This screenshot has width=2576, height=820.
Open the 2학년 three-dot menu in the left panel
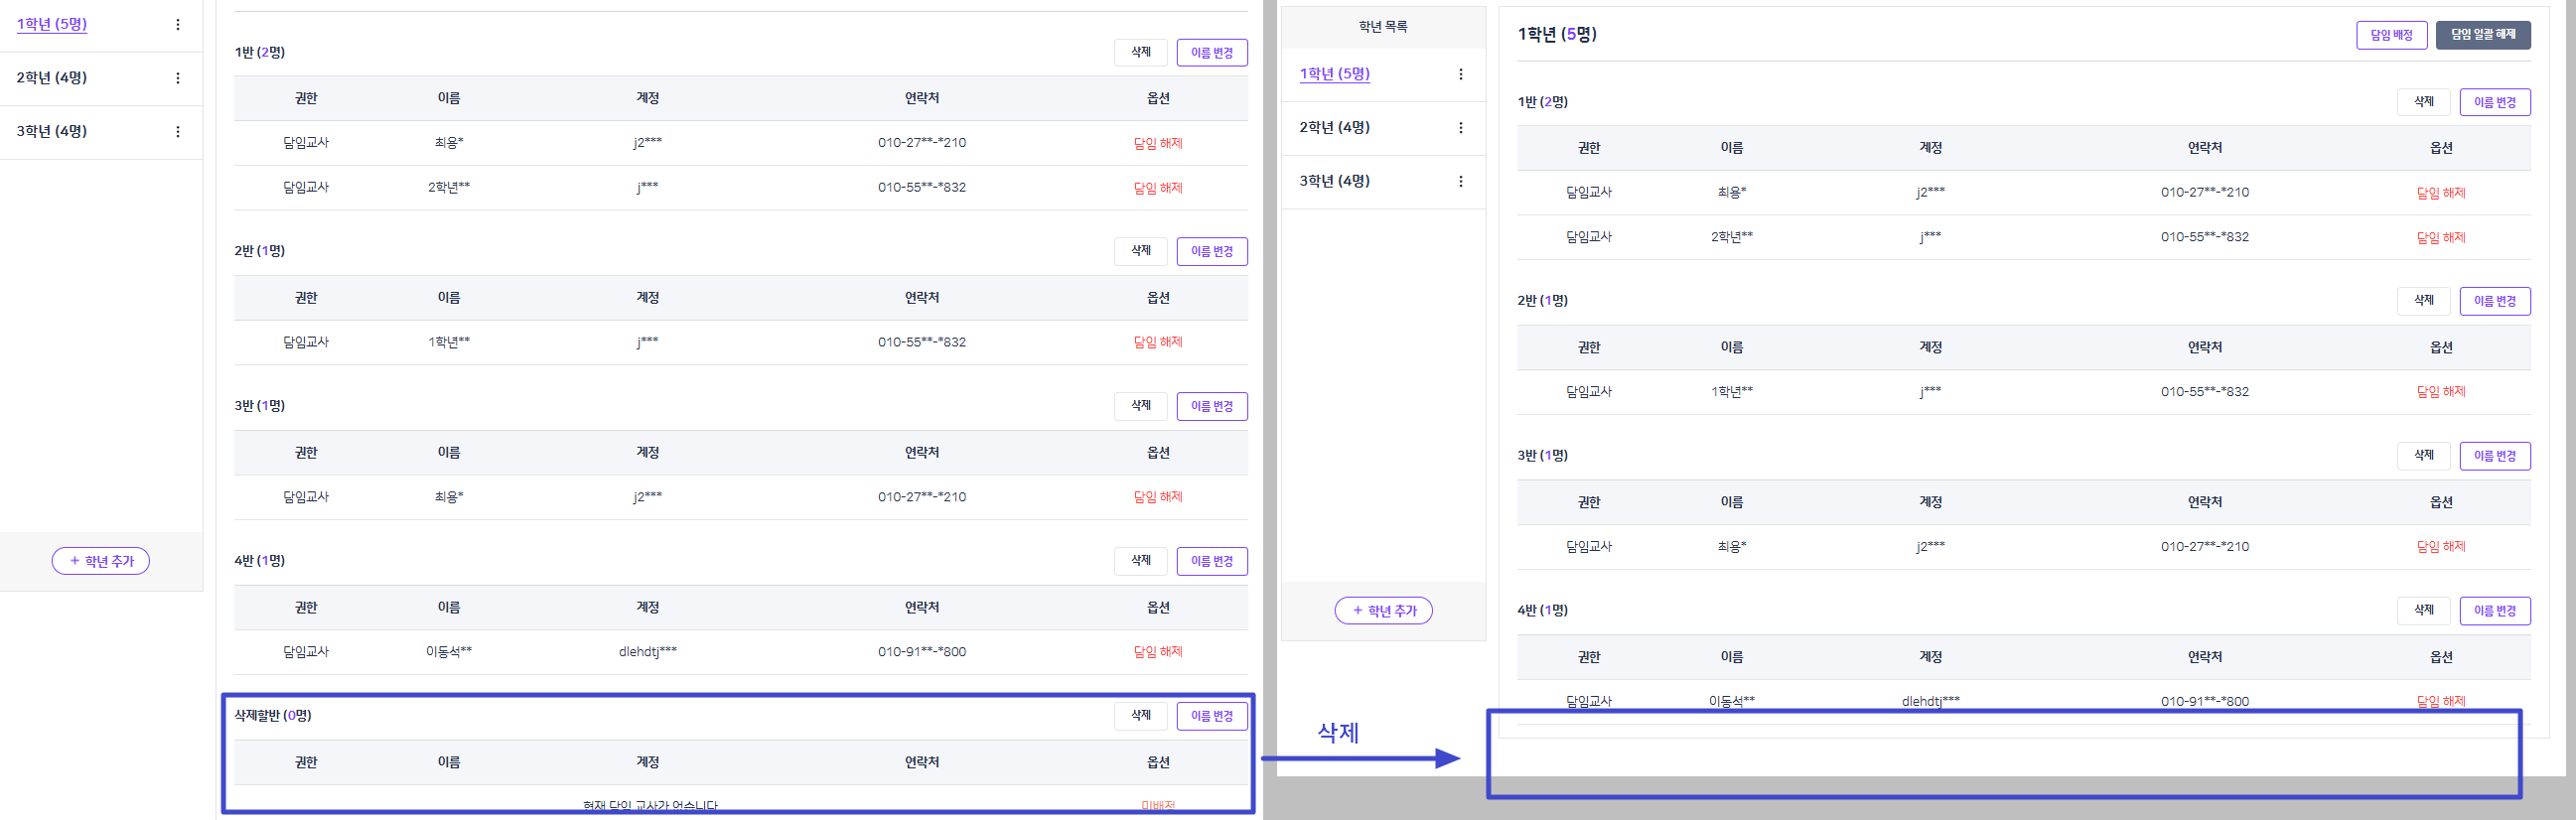(x=178, y=78)
